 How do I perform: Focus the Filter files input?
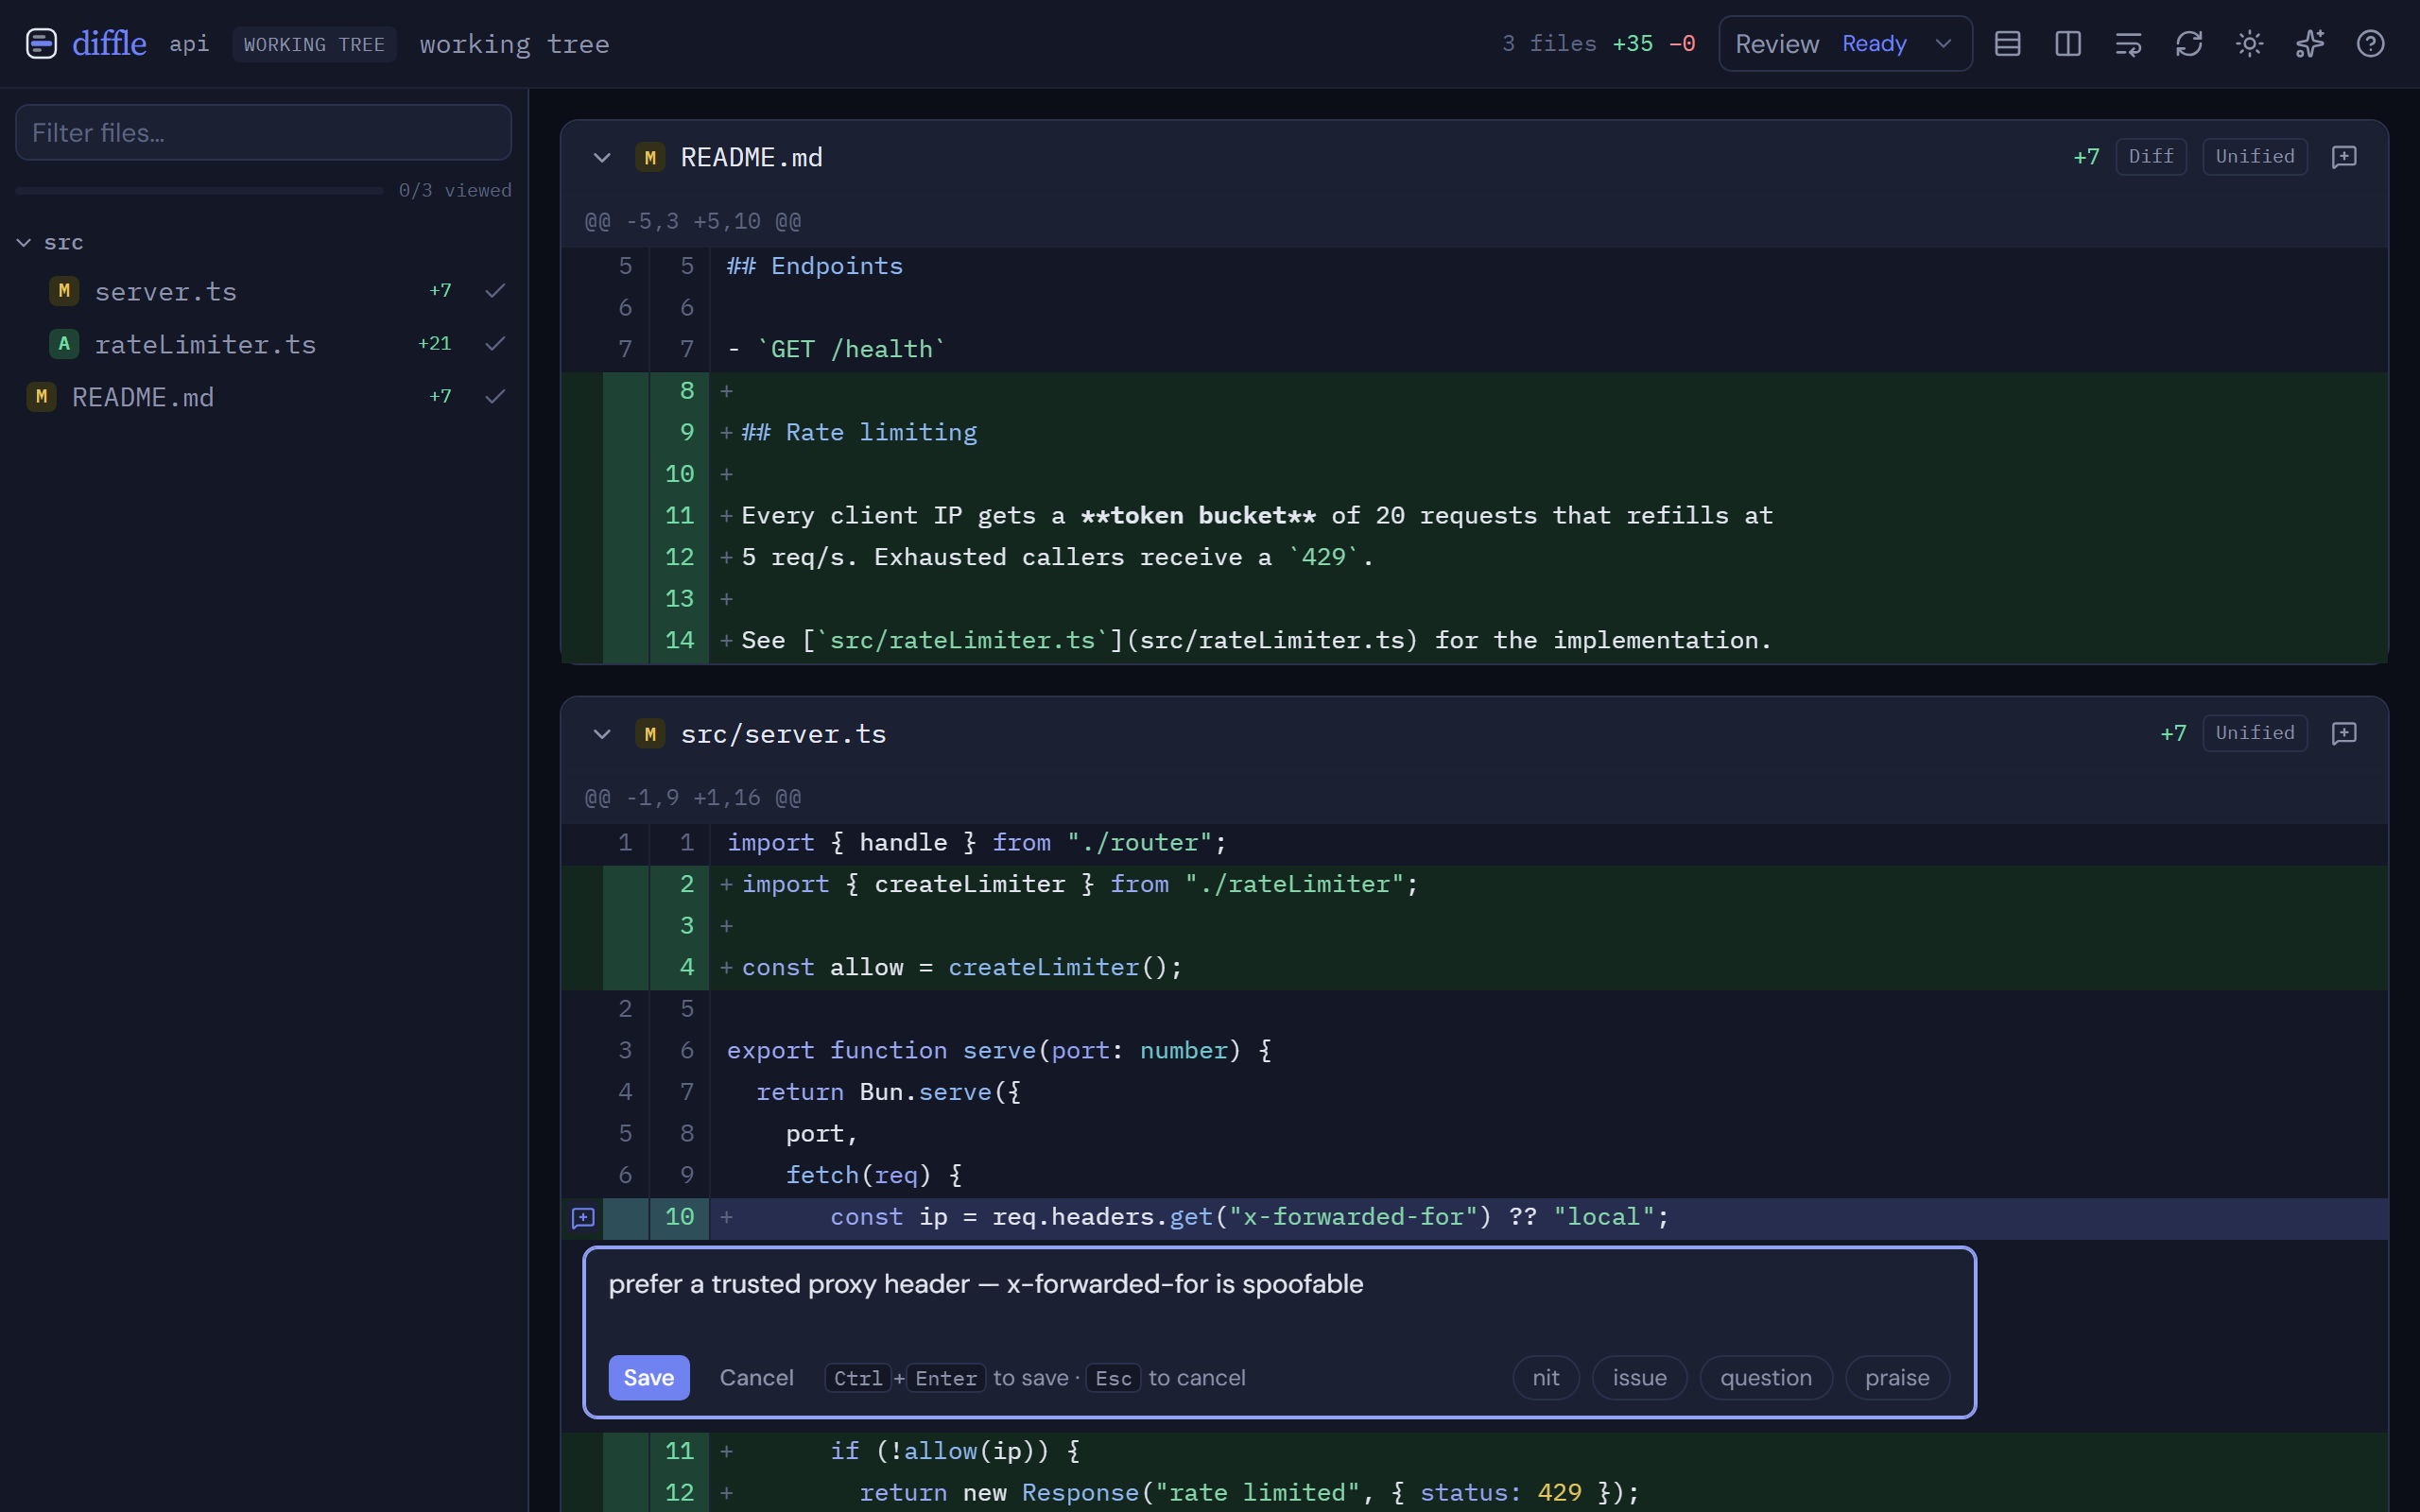pyautogui.click(x=264, y=132)
